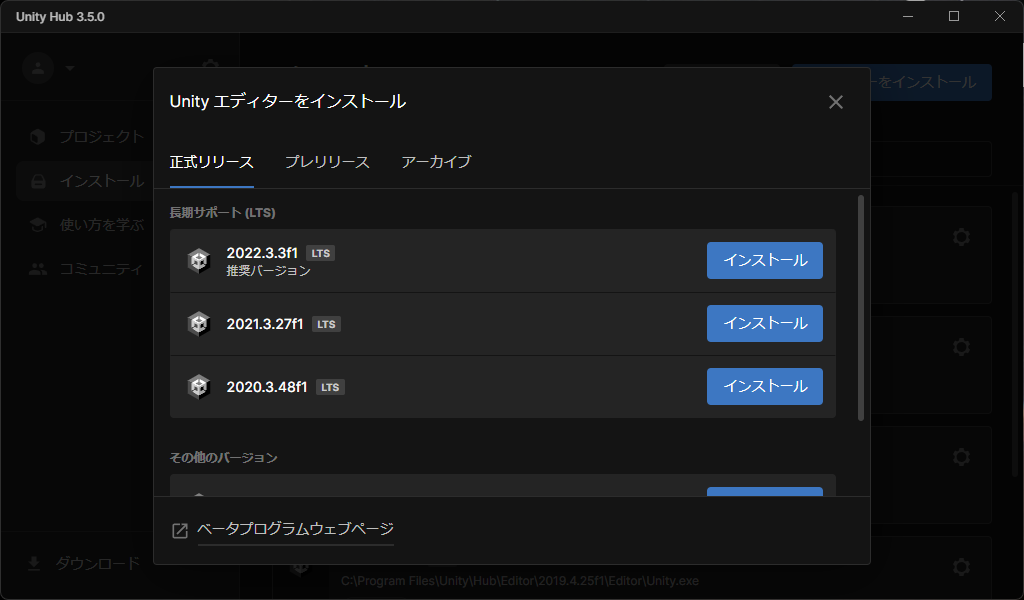Open the ベータプログラムウェブページ link
This screenshot has width=1024, height=600.
coord(295,529)
